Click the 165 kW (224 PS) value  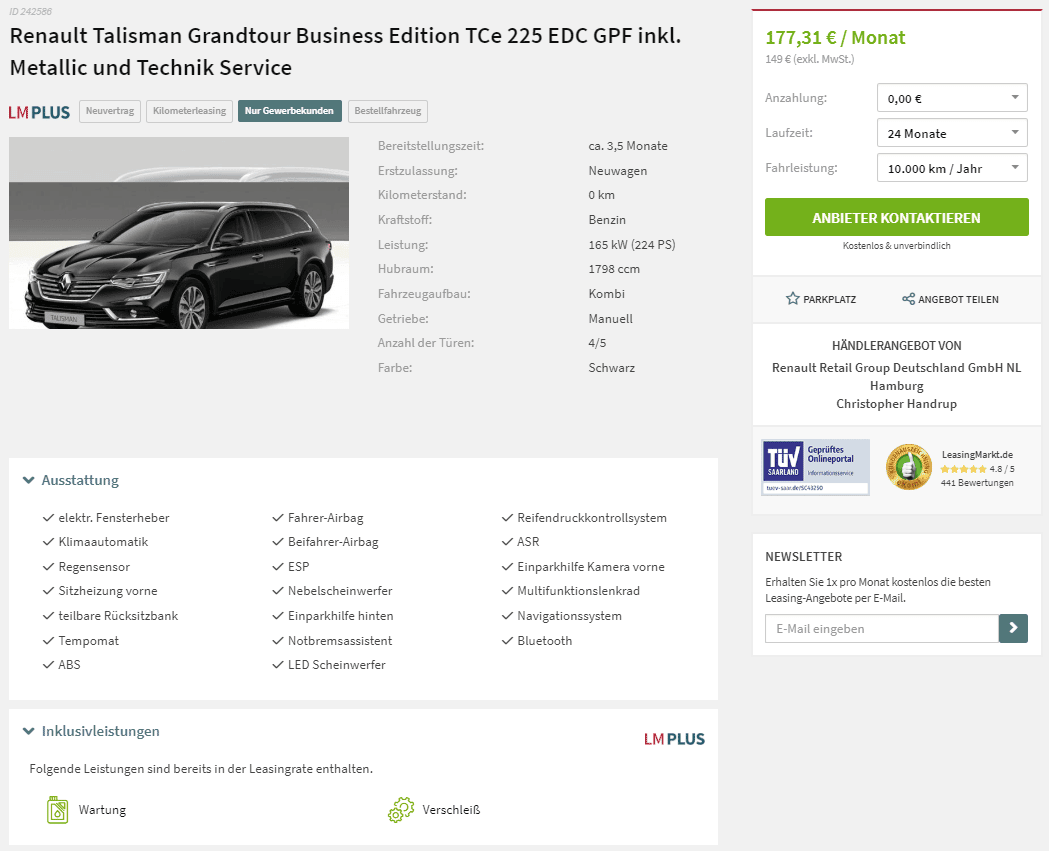point(632,244)
